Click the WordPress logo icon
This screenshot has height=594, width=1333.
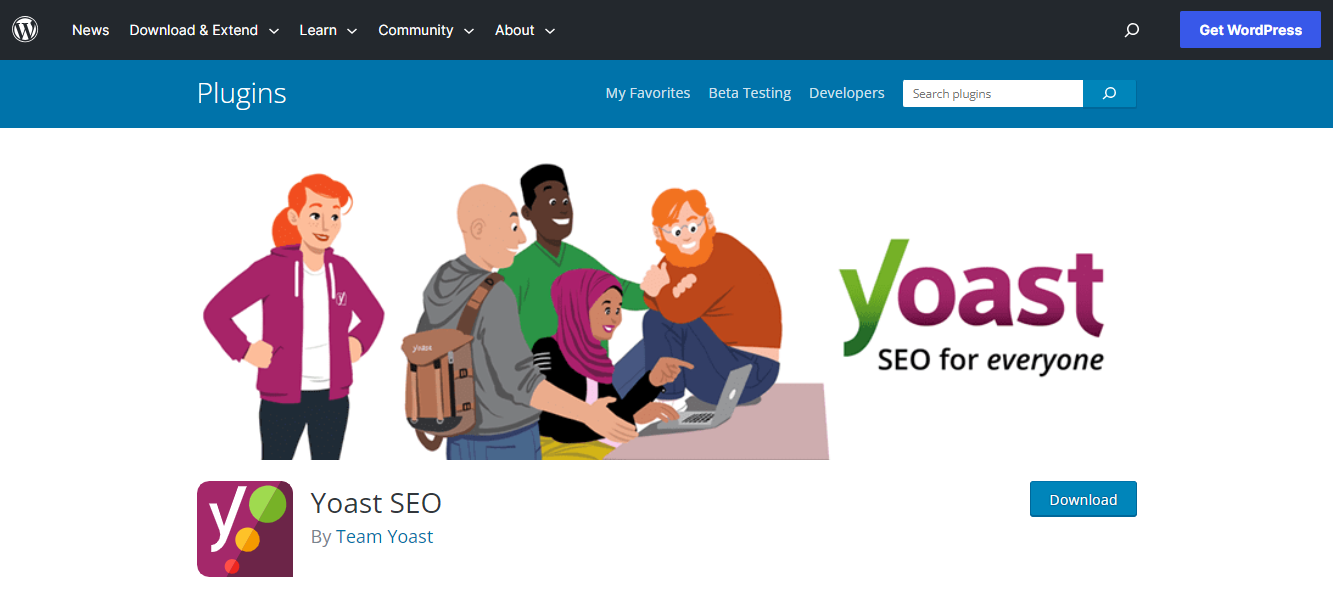tap(25, 30)
